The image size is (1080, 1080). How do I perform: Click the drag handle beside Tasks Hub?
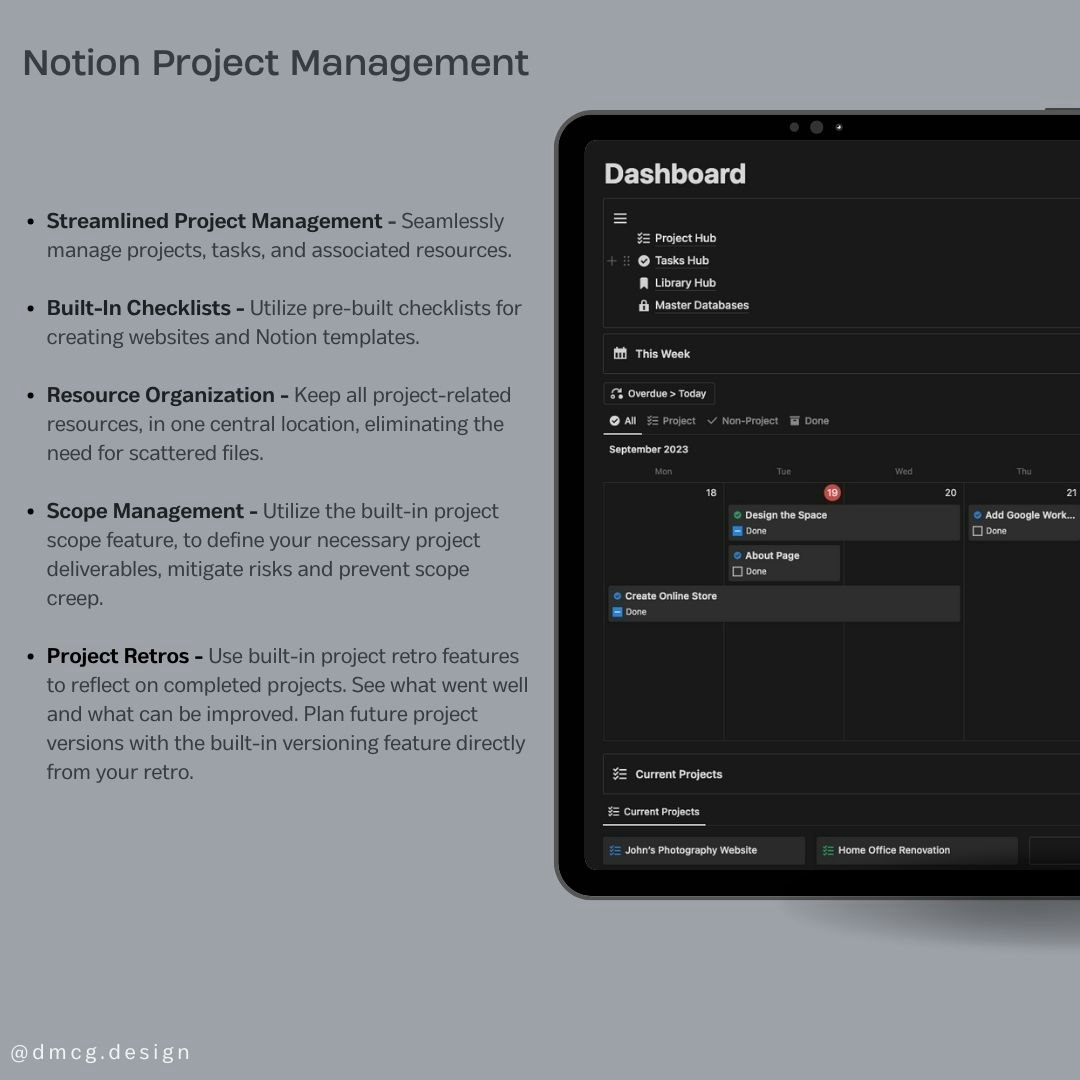[626, 260]
